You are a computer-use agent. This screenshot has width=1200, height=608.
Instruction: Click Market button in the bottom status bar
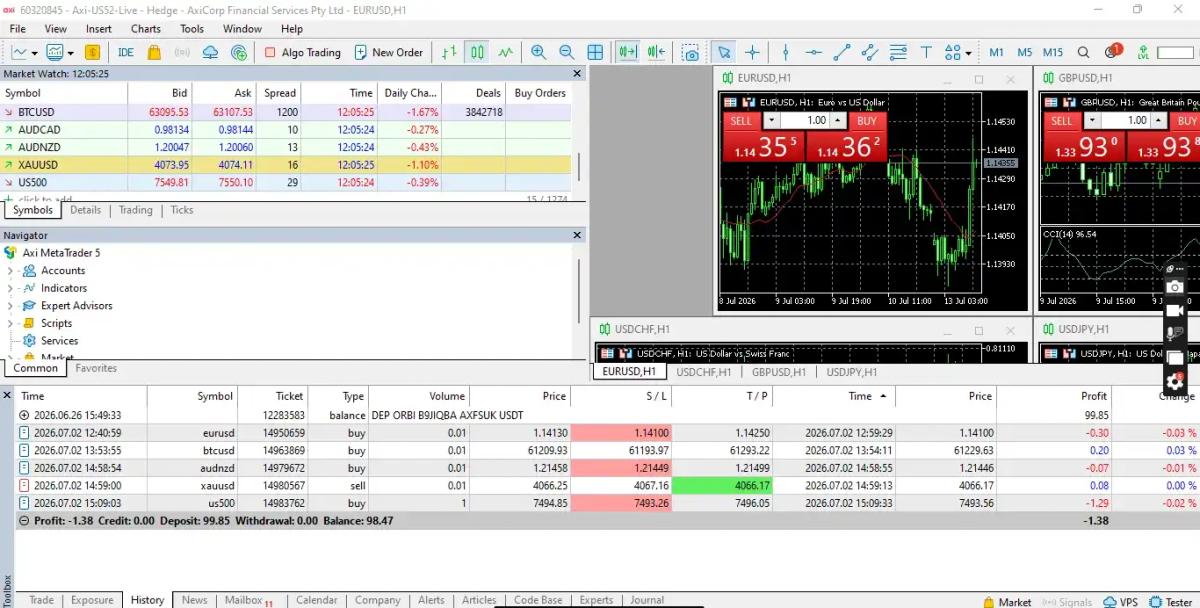[1006, 602]
